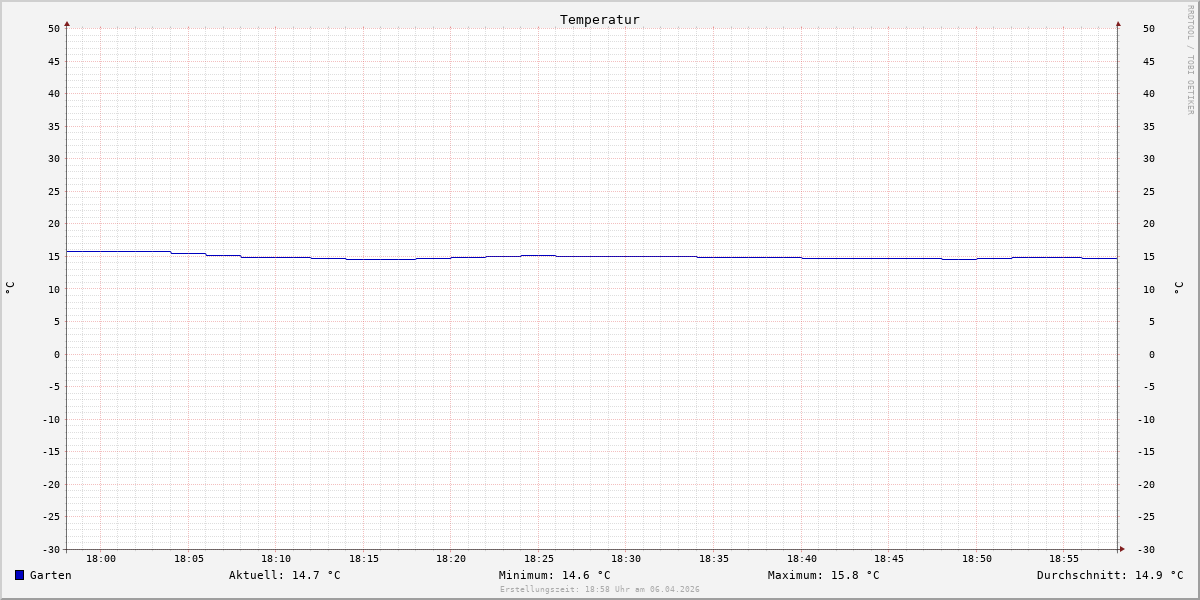The image size is (1200, 600).
Task: Select the Durchschnitt: 14.9 °C value
Action: pyautogui.click(x=1110, y=575)
